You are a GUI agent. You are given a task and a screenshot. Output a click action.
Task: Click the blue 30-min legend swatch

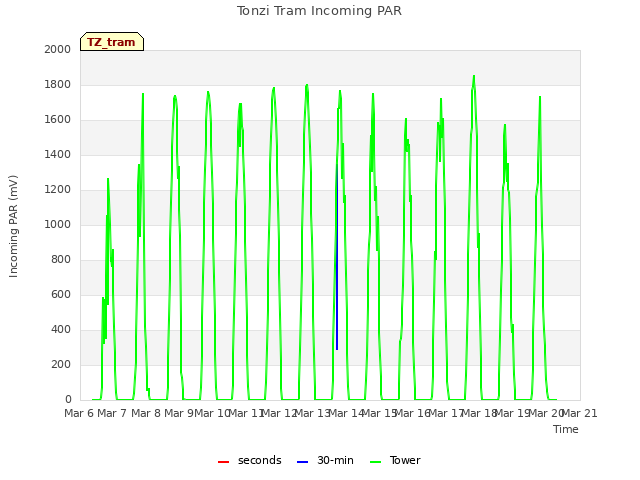click(302, 462)
